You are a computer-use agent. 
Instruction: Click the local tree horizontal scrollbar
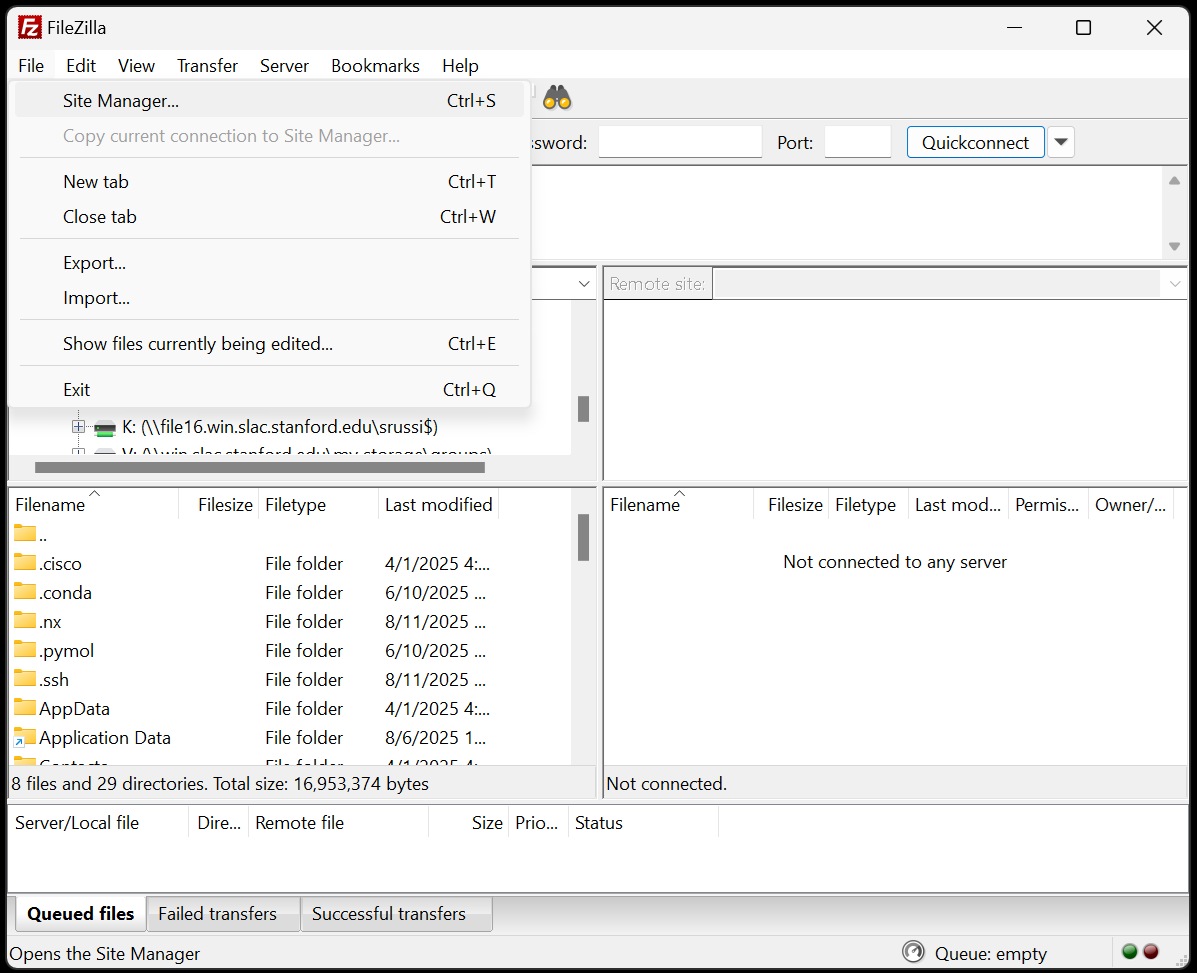coord(260,467)
